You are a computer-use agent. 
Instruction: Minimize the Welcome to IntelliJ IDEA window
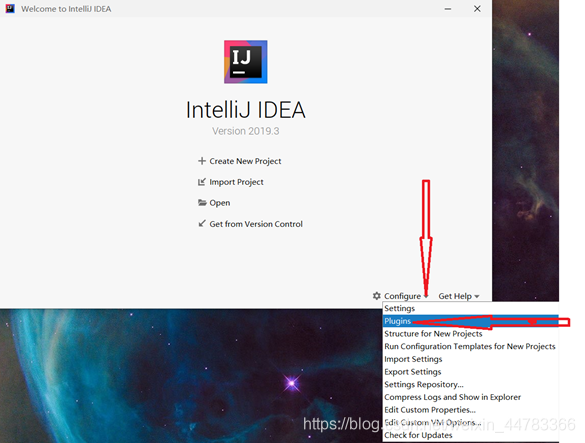click(448, 9)
